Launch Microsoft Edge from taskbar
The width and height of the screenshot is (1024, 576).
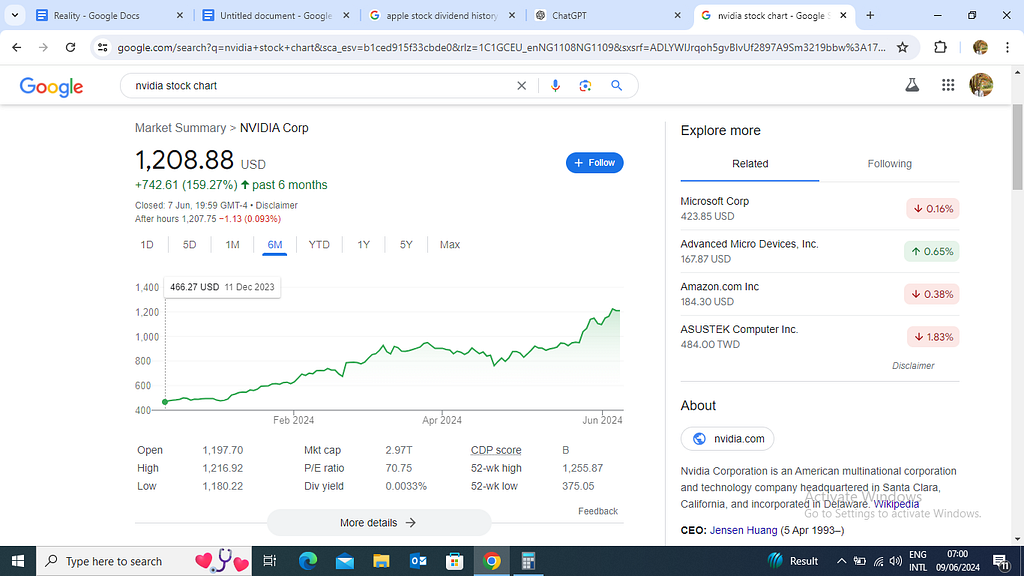tap(308, 561)
